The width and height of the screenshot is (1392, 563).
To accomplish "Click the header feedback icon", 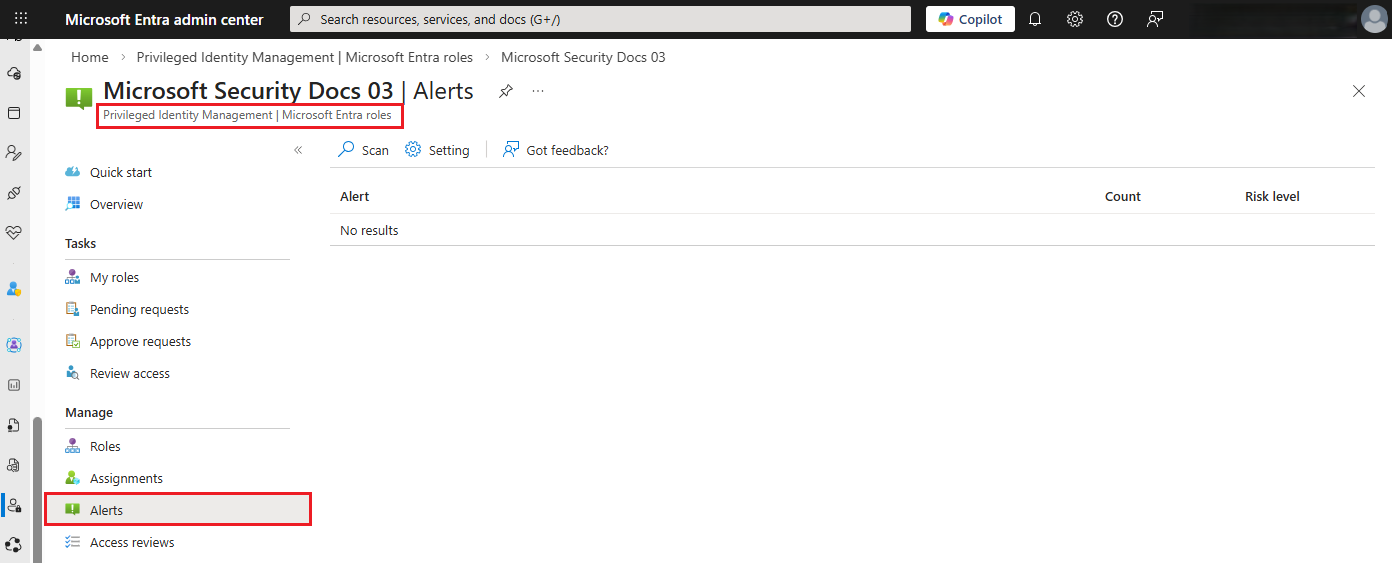I will pos(1155,19).
